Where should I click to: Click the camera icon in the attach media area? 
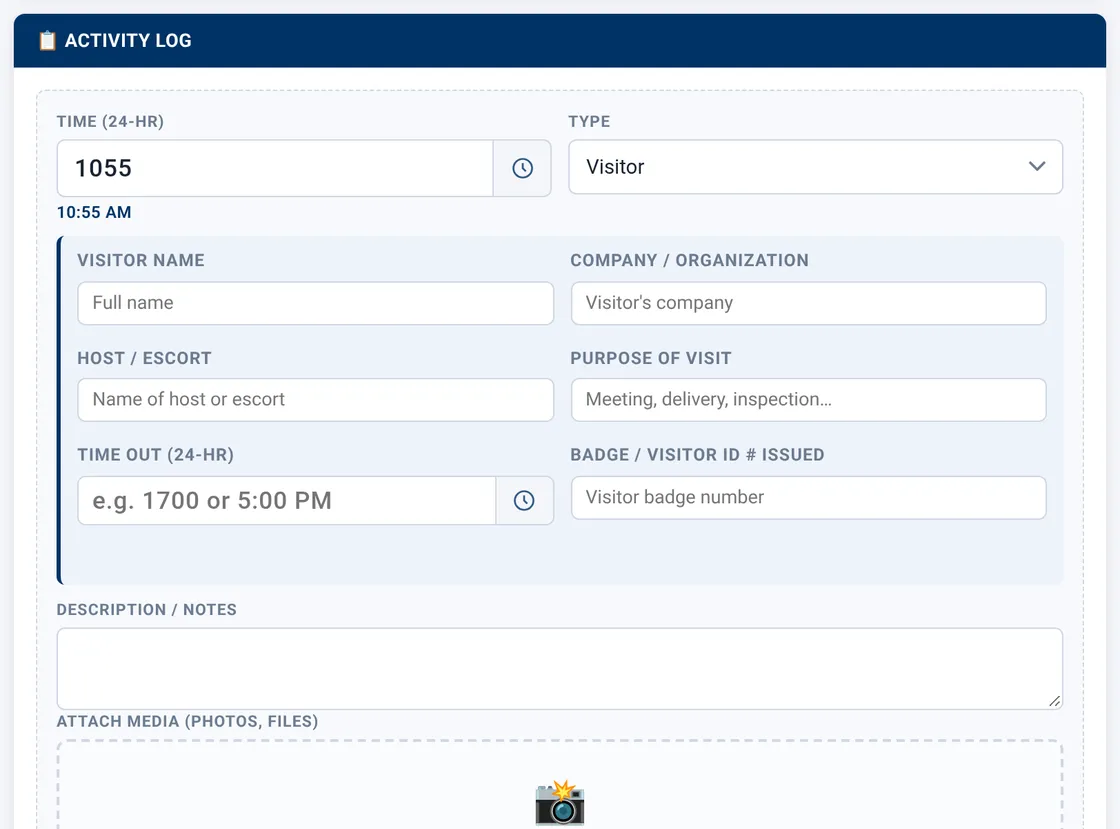(560, 803)
